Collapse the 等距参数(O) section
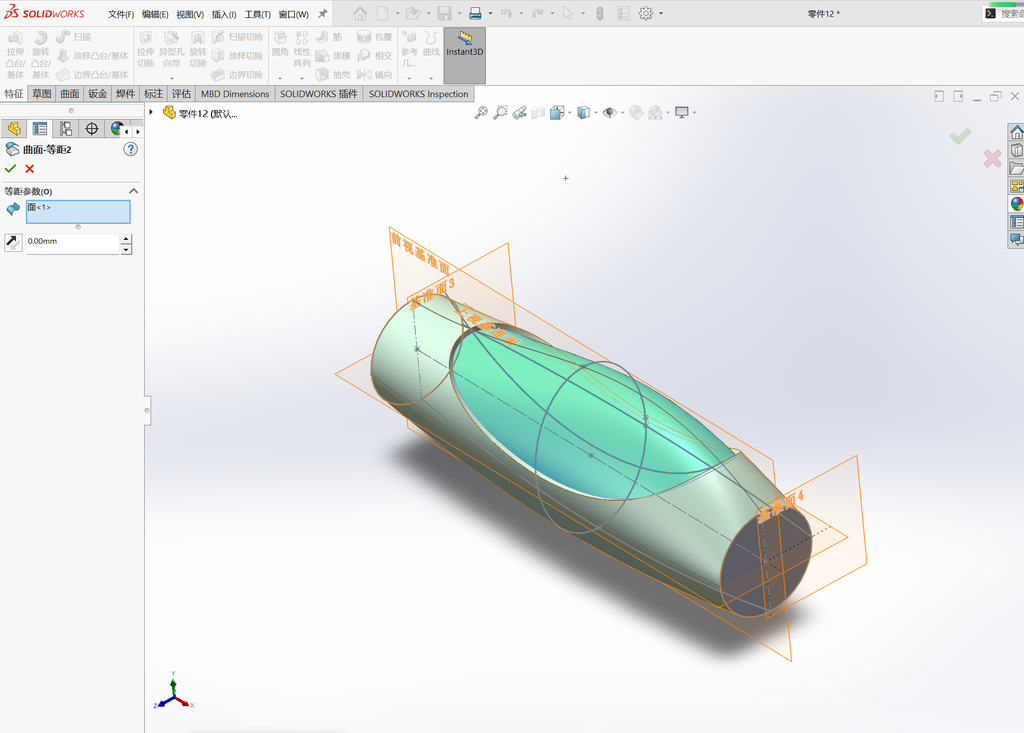The width and height of the screenshot is (1024, 733). pyautogui.click(x=134, y=191)
